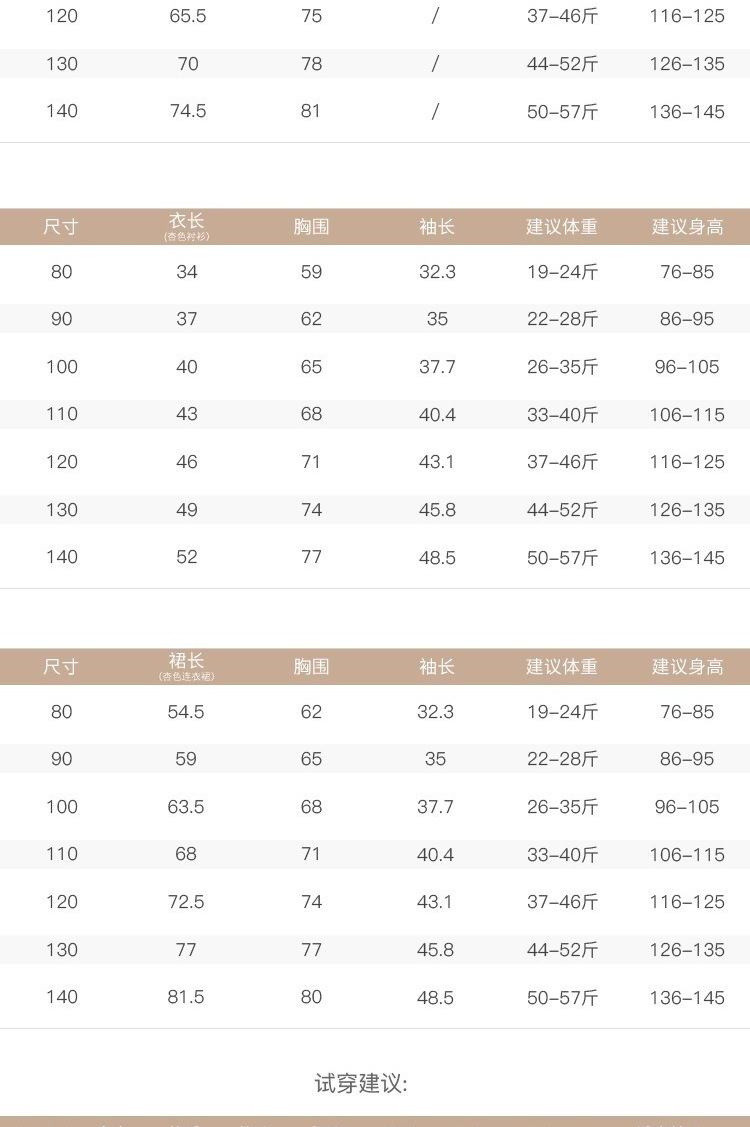Select the 试穿建议 heading text
Viewport: 750px width, 1127px height.
(361, 1083)
